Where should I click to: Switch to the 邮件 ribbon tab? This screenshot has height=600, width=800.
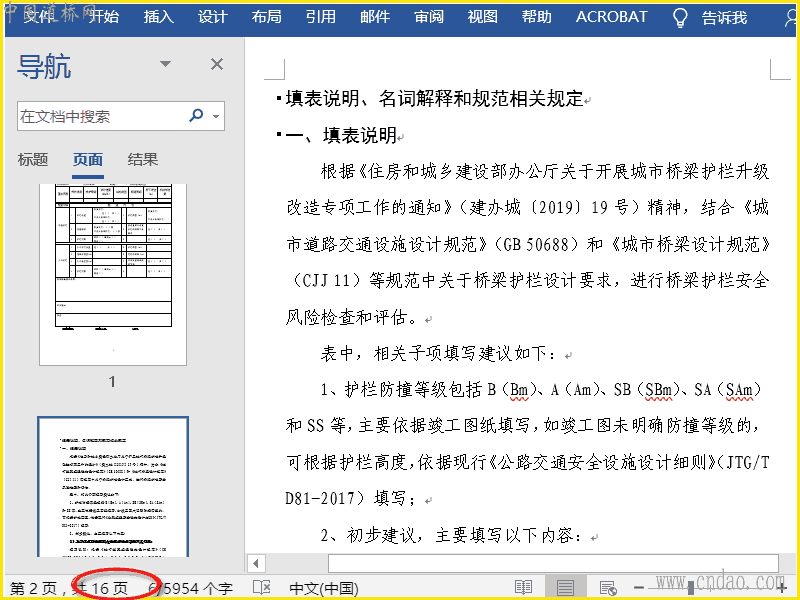(x=374, y=17)
